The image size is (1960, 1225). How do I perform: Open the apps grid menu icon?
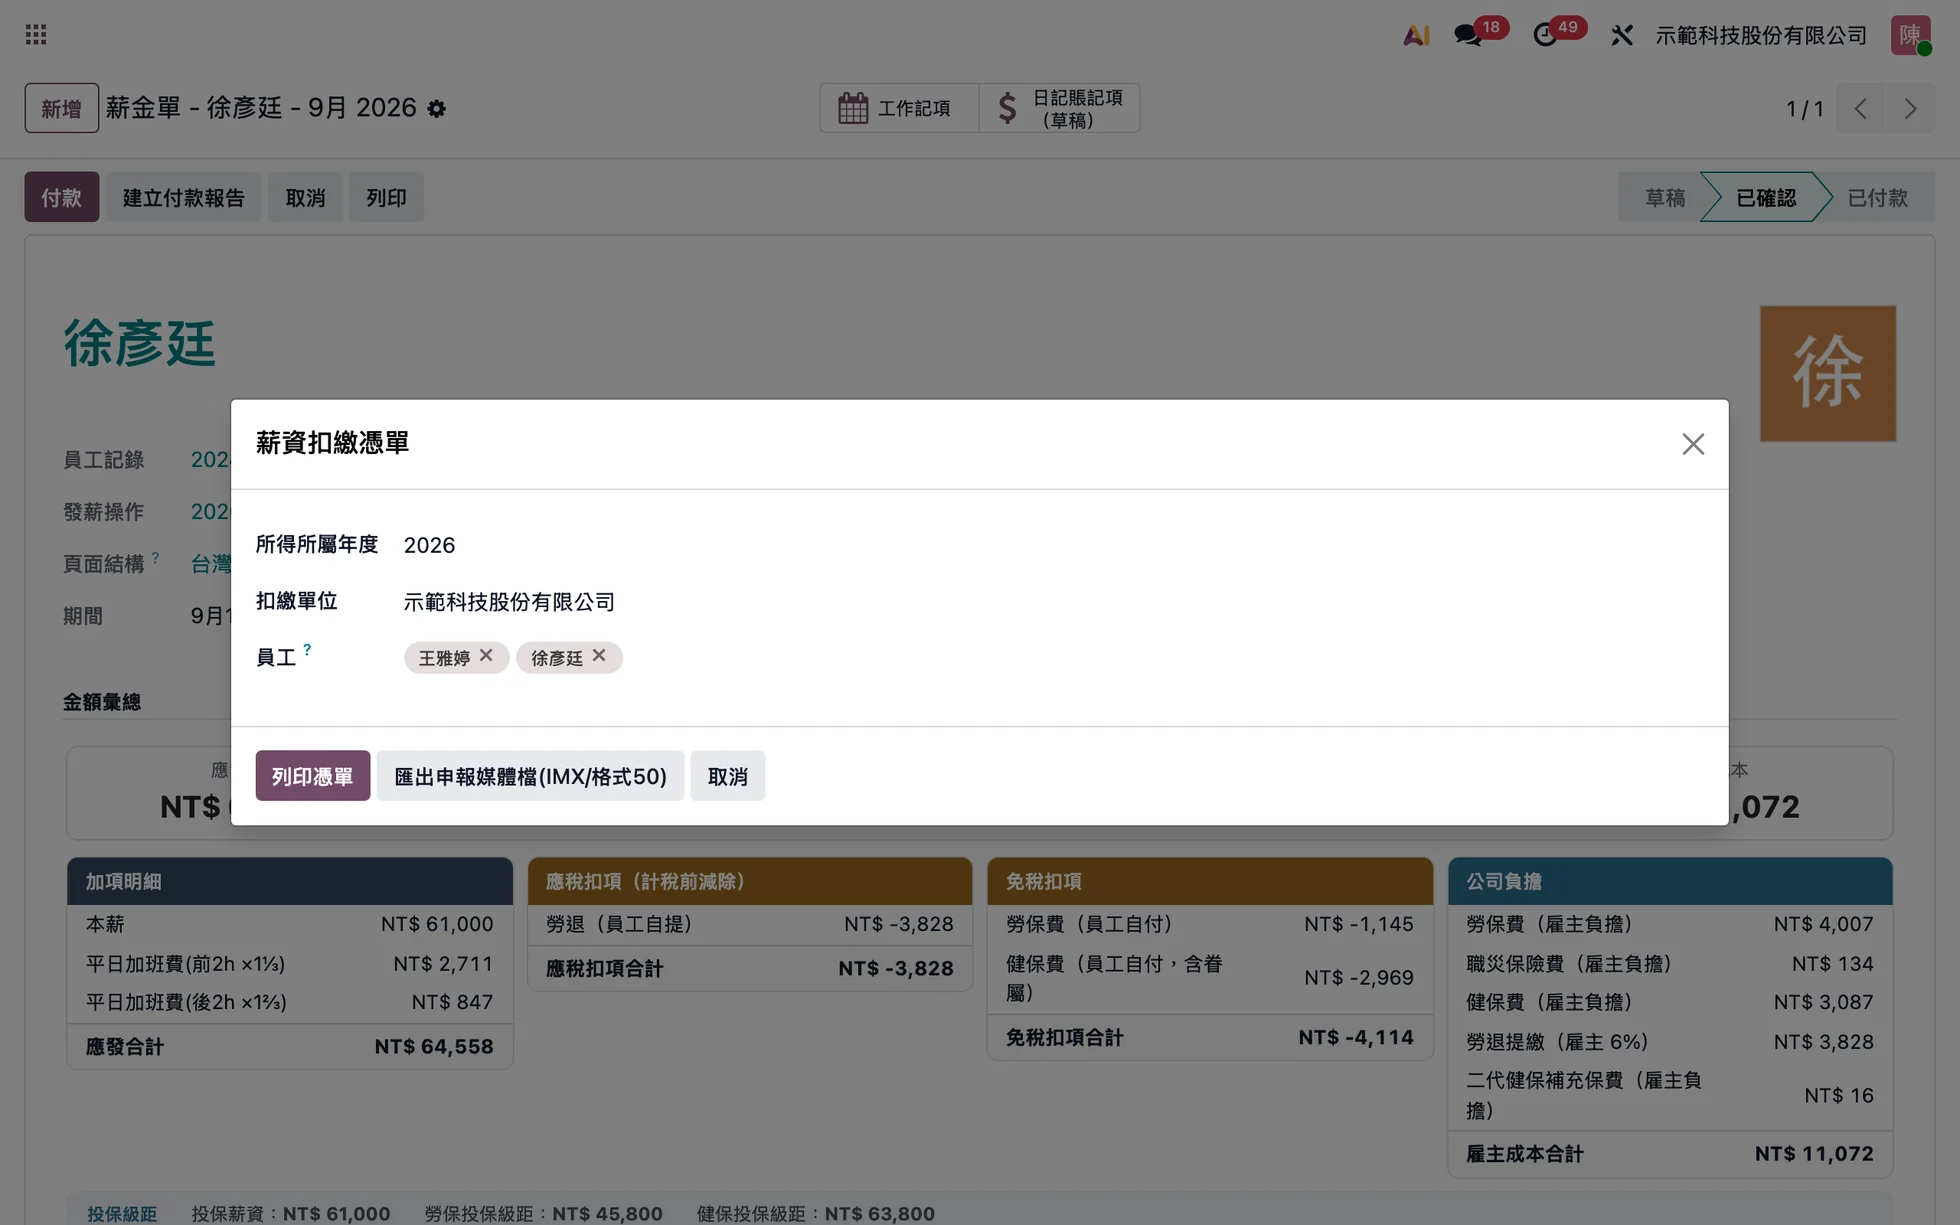click(x=36, y=35)
